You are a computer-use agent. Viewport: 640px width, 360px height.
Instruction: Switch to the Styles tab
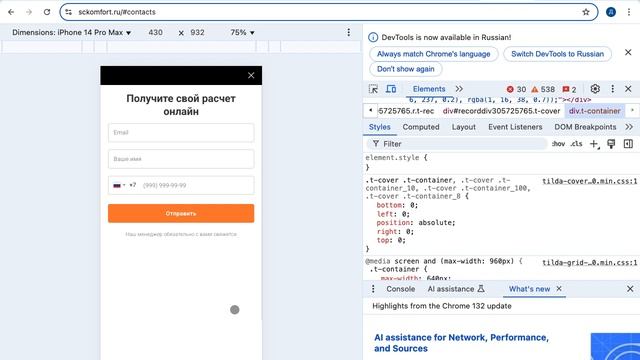(380, 127)
